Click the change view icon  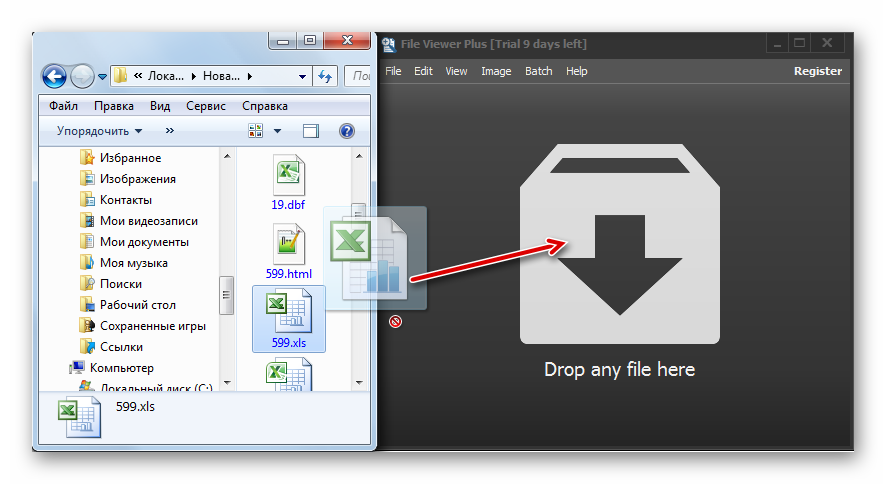click(x=255, y=131)
